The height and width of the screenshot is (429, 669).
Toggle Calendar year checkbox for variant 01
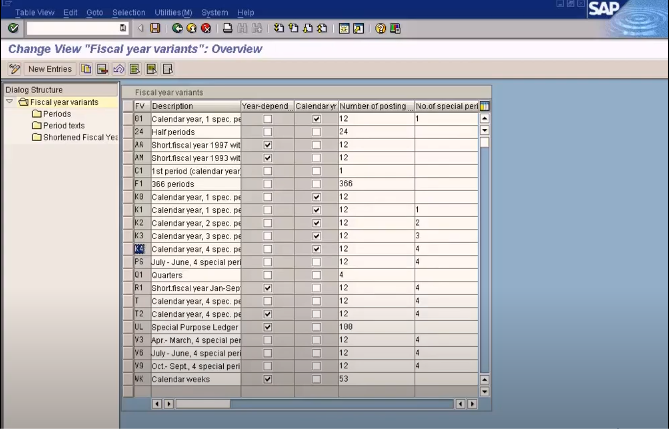pyautogui.click(x=316, y=119)
